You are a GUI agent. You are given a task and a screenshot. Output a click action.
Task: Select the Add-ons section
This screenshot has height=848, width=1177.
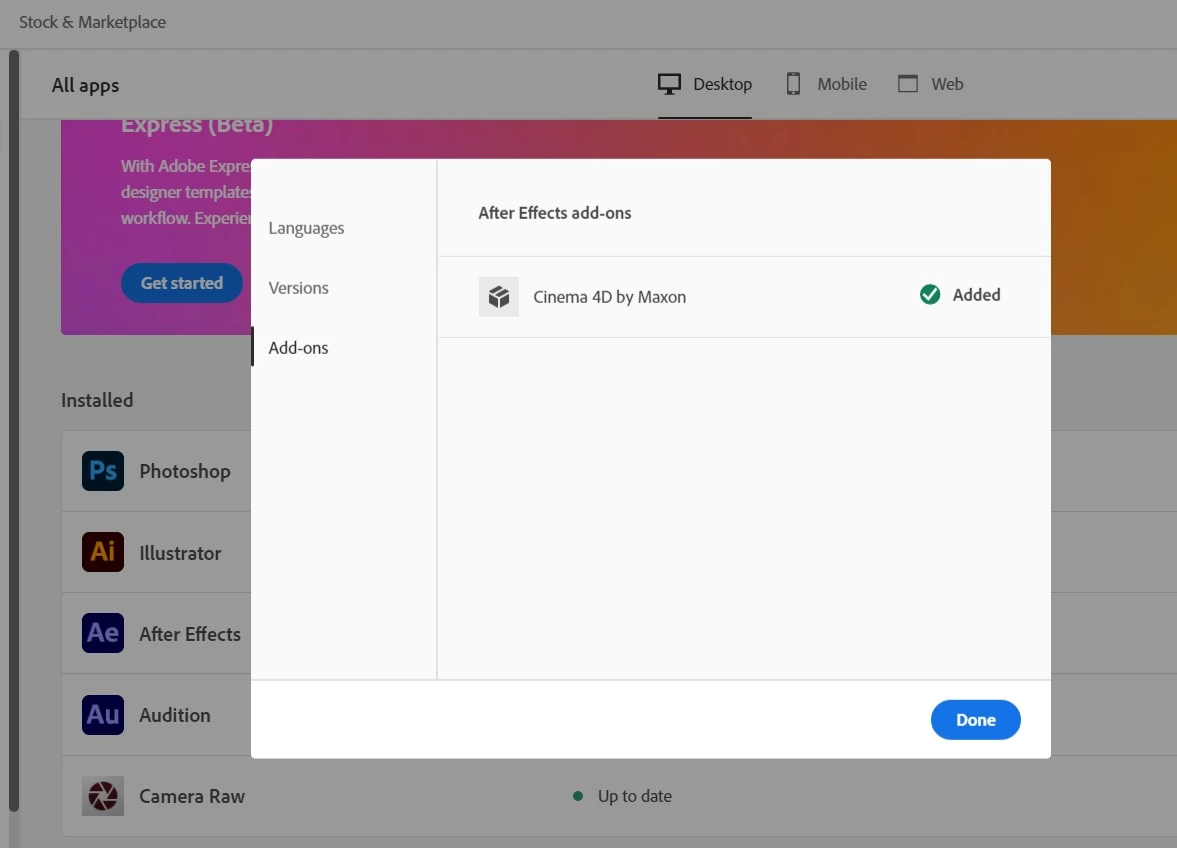(x=299, y=348)
